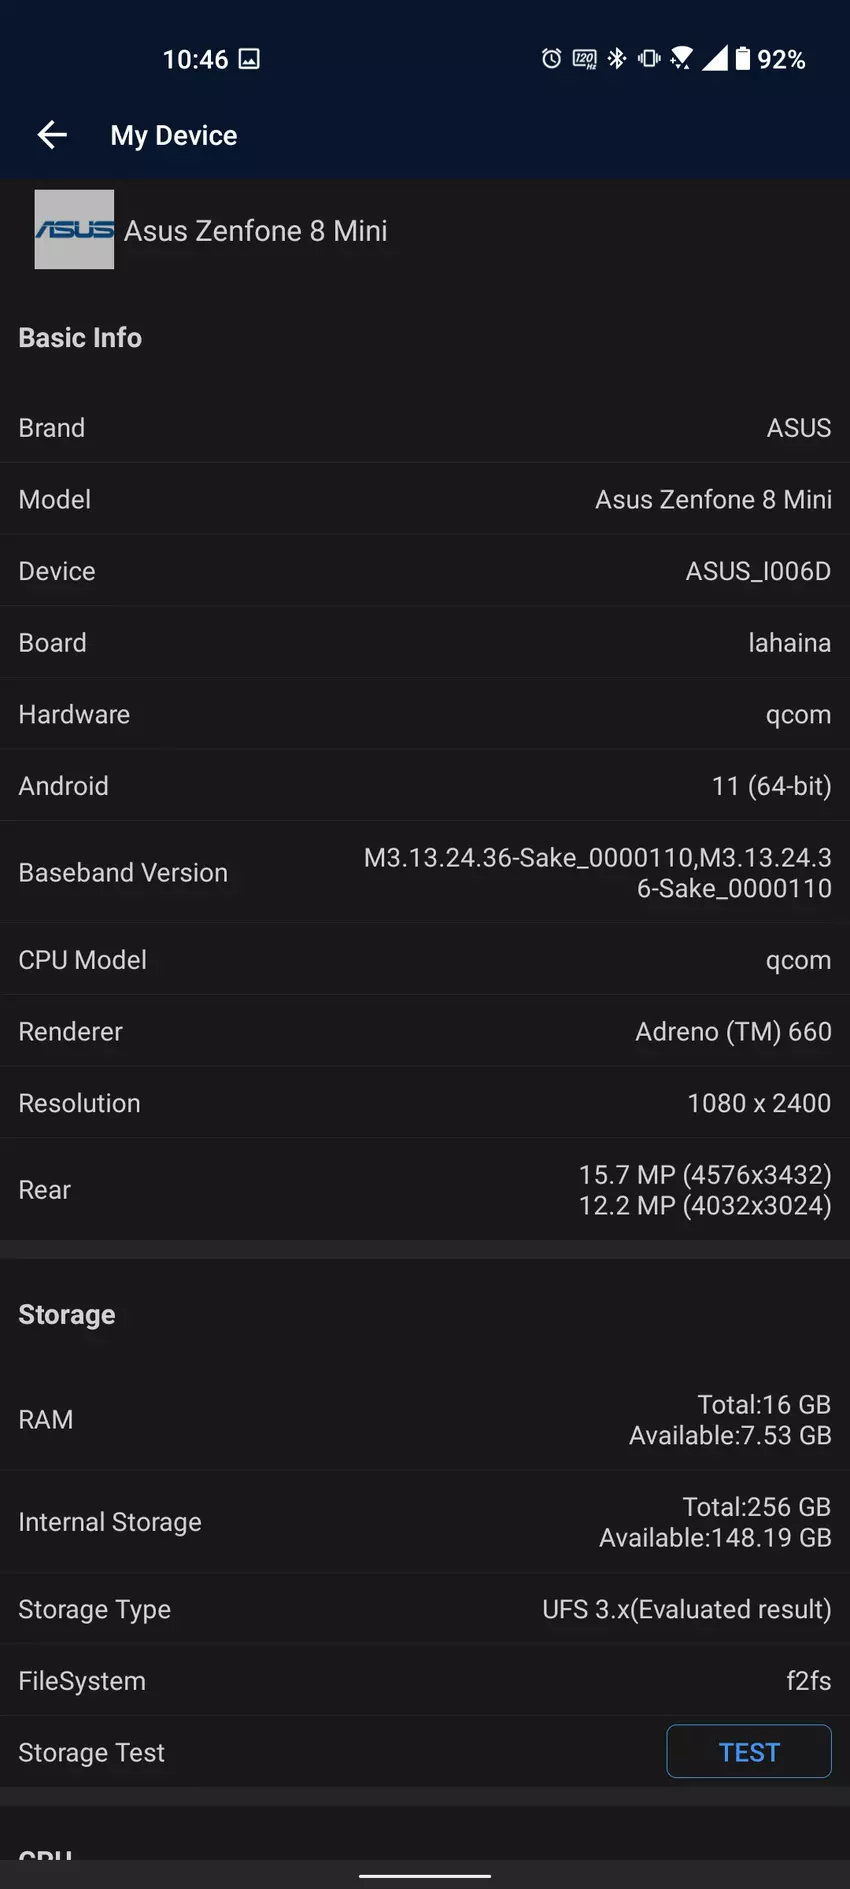The image size is (850, 1889).
Task: Tap the Android 11 (64-bit) row
Action: [425, 786]
